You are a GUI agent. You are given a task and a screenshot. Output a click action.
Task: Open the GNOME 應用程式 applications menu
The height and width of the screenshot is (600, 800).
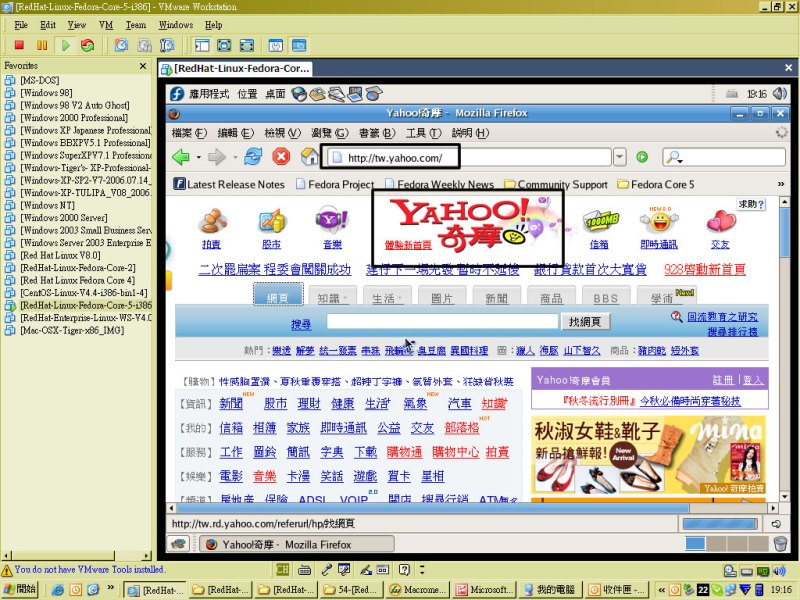point(209,94)
